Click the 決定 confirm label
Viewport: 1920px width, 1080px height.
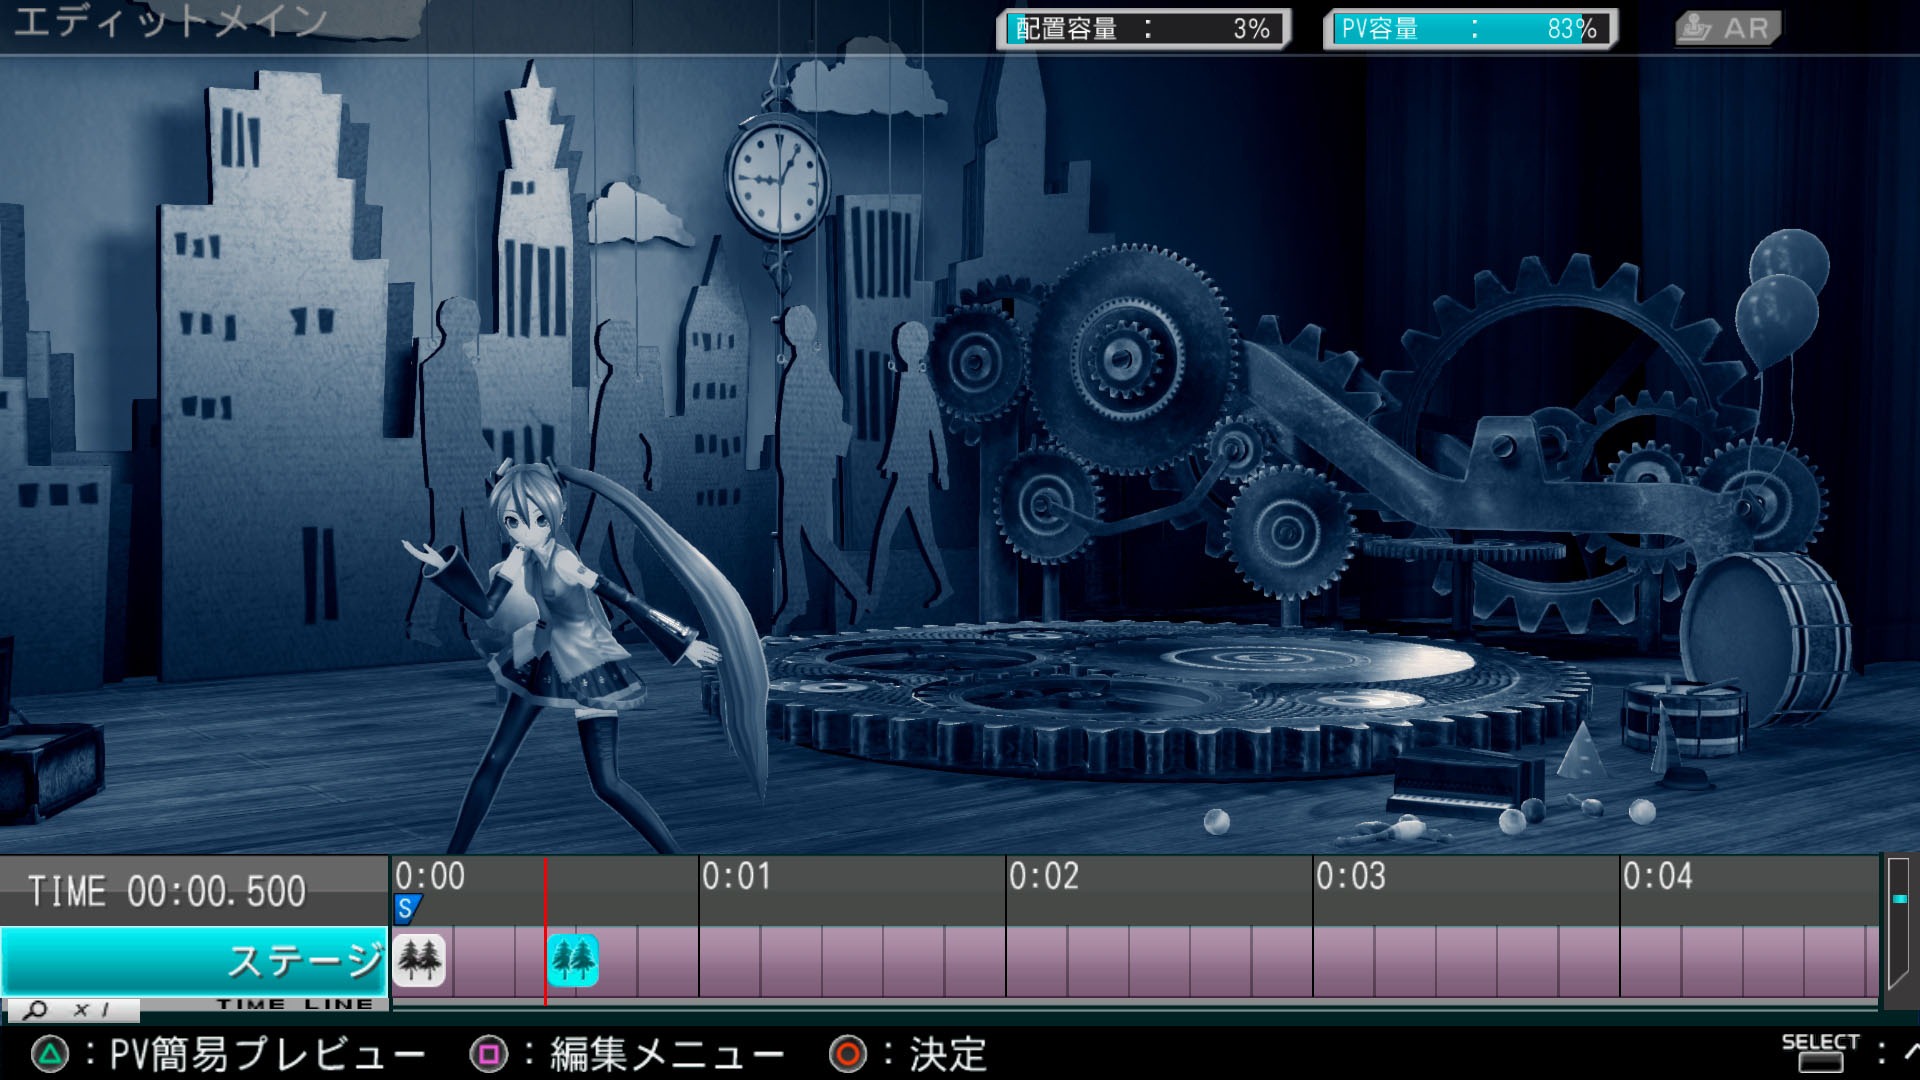pos(947,1055)
